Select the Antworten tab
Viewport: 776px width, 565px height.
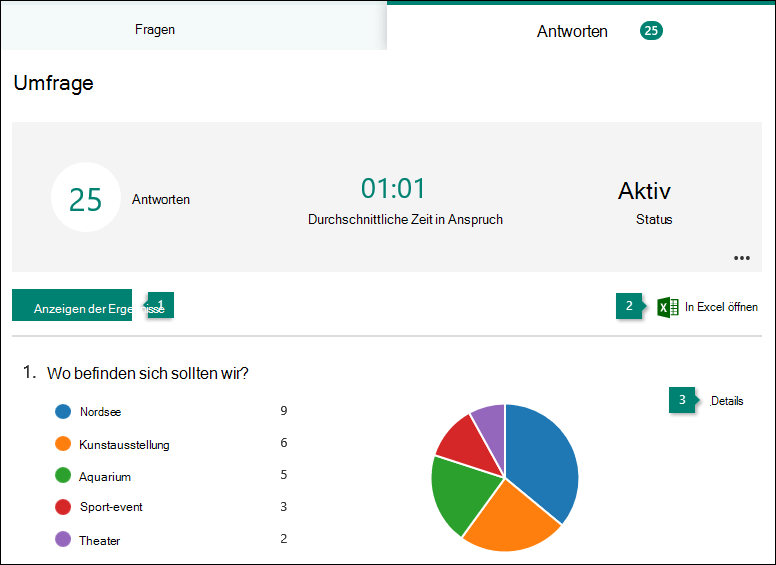[582, 28]
